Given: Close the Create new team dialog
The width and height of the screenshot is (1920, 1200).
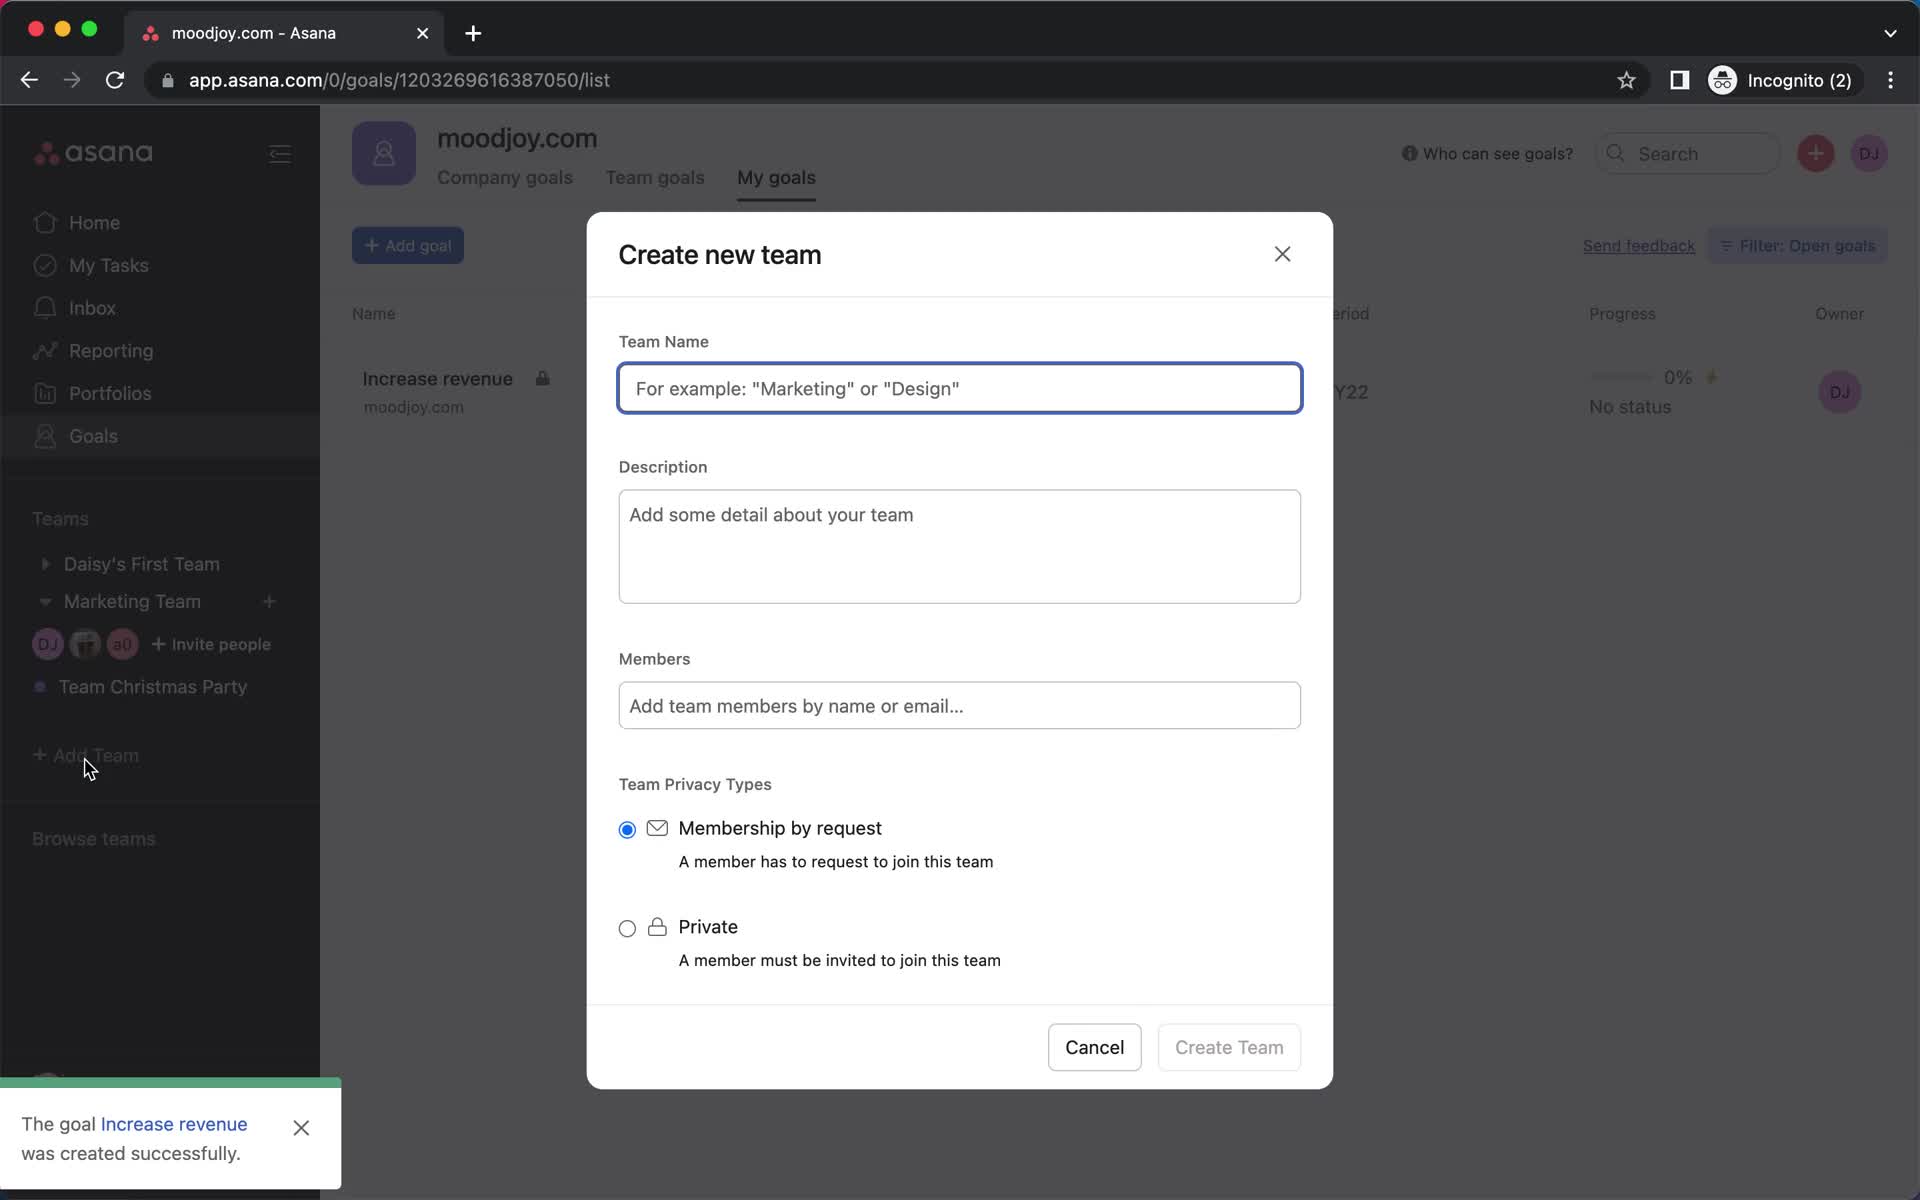Looking at the screenshot, I should (x=1282, y=254).
